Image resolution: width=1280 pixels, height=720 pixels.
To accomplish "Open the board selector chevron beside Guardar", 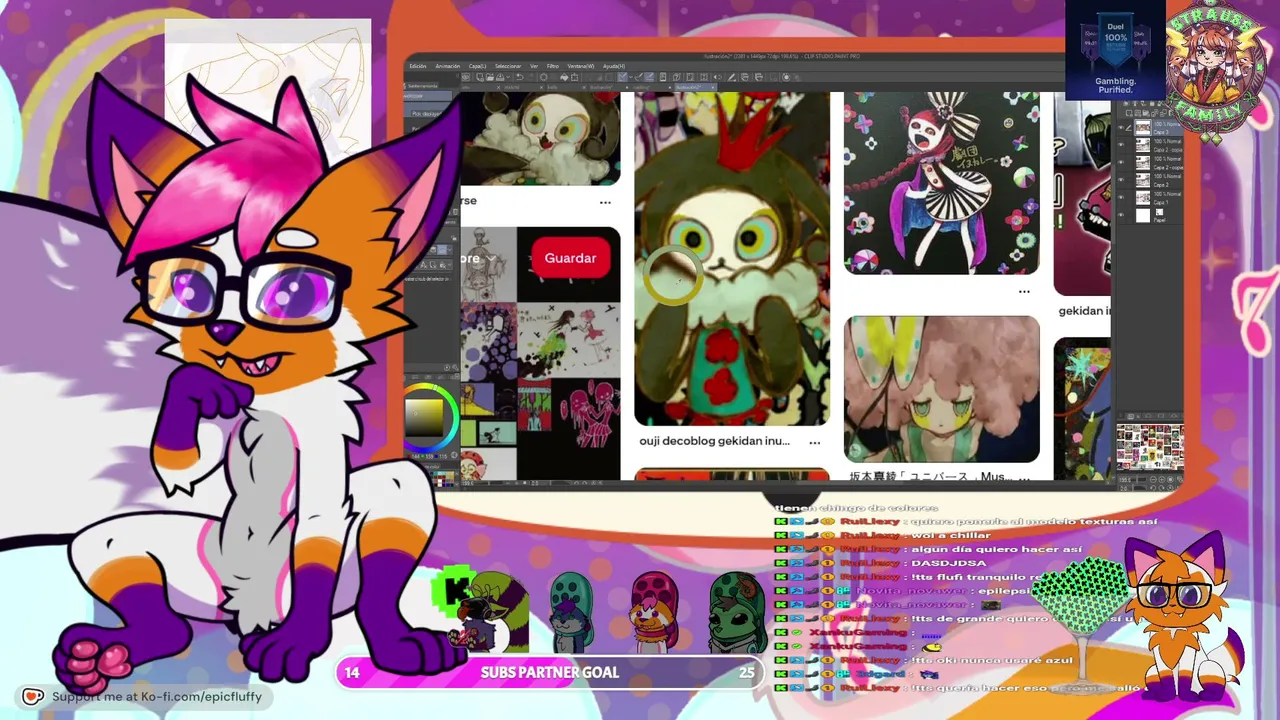I will [491, 259].
